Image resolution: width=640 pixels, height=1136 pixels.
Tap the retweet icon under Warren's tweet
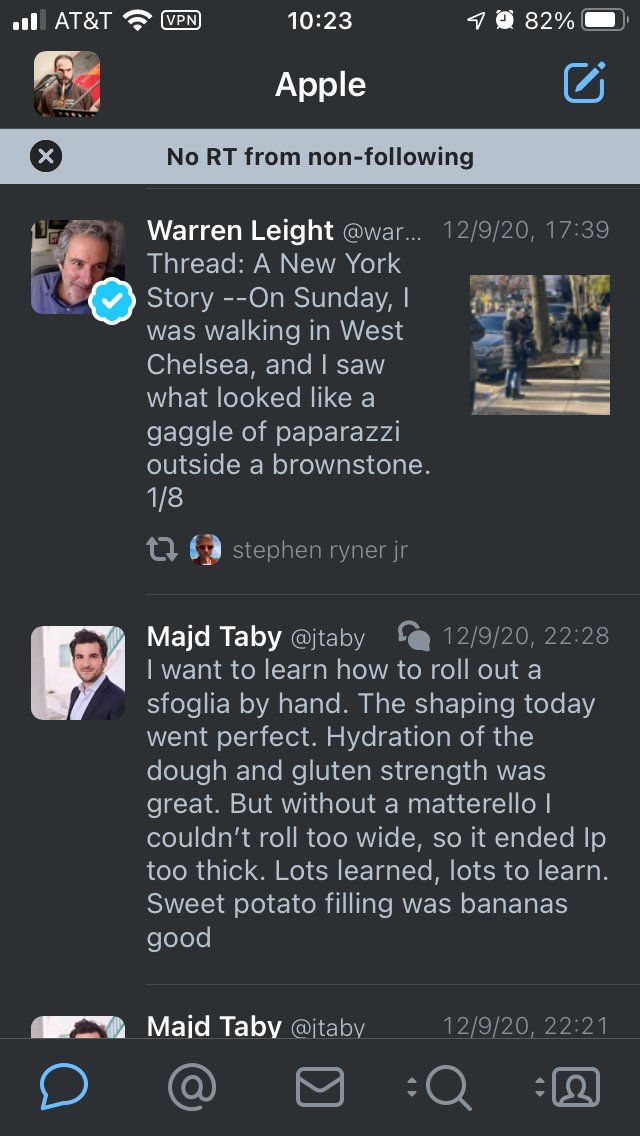[161, 549]
